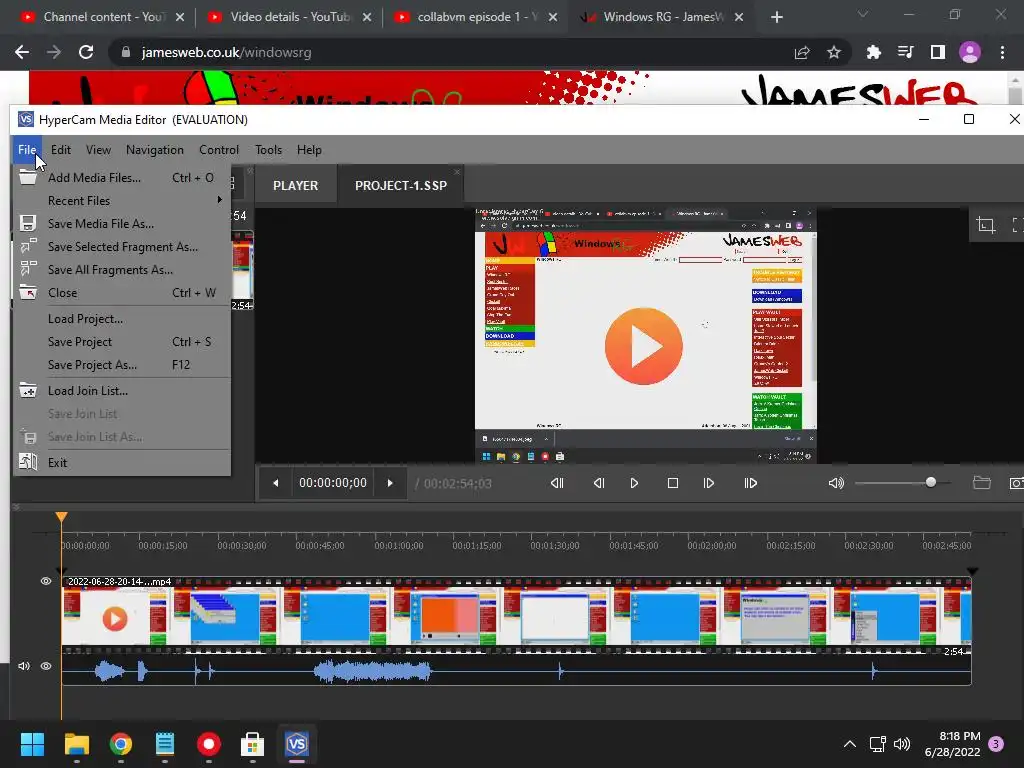
Task: Open Chrome extensions puzzle icon
Action: (x=873, y=52)
